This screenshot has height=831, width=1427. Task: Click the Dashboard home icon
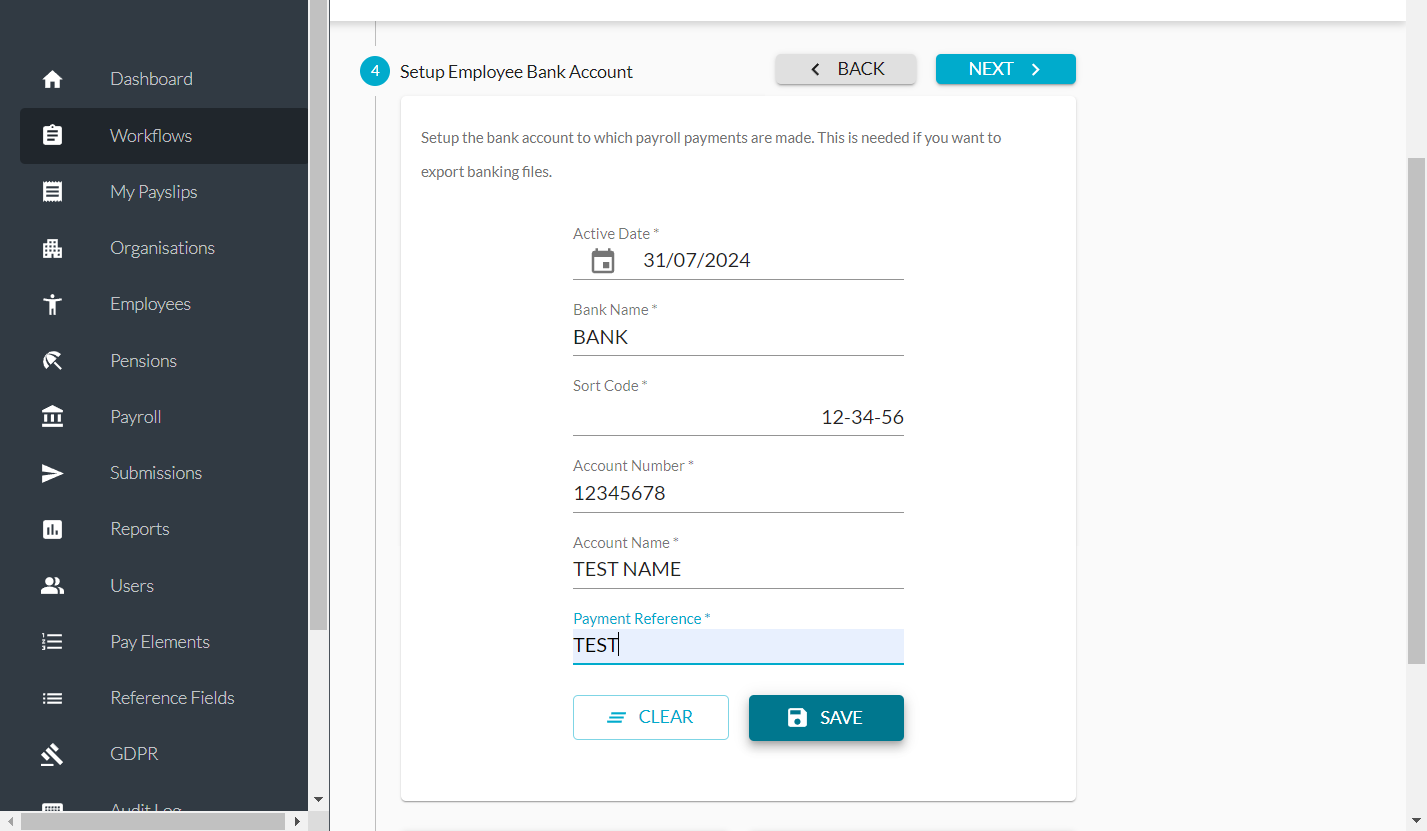(53, 79)
